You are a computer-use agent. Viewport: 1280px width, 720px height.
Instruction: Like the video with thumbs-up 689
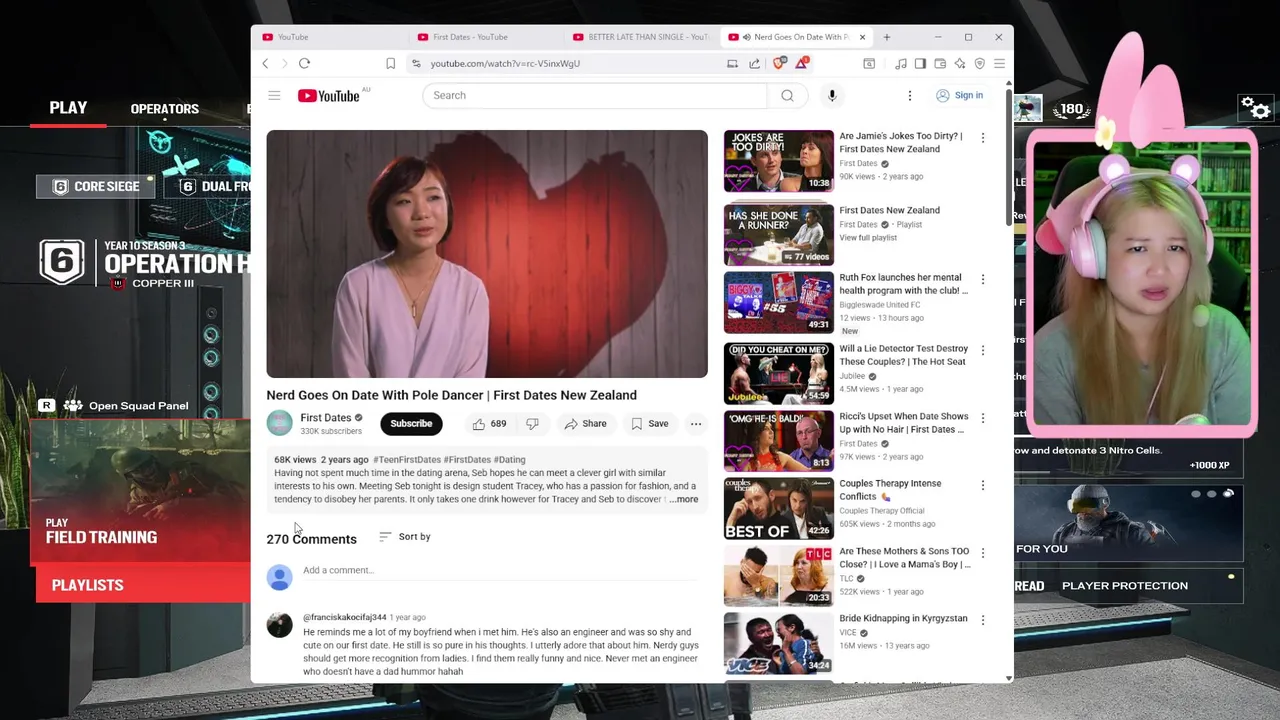pyautogui.click(x=490, y=424)
